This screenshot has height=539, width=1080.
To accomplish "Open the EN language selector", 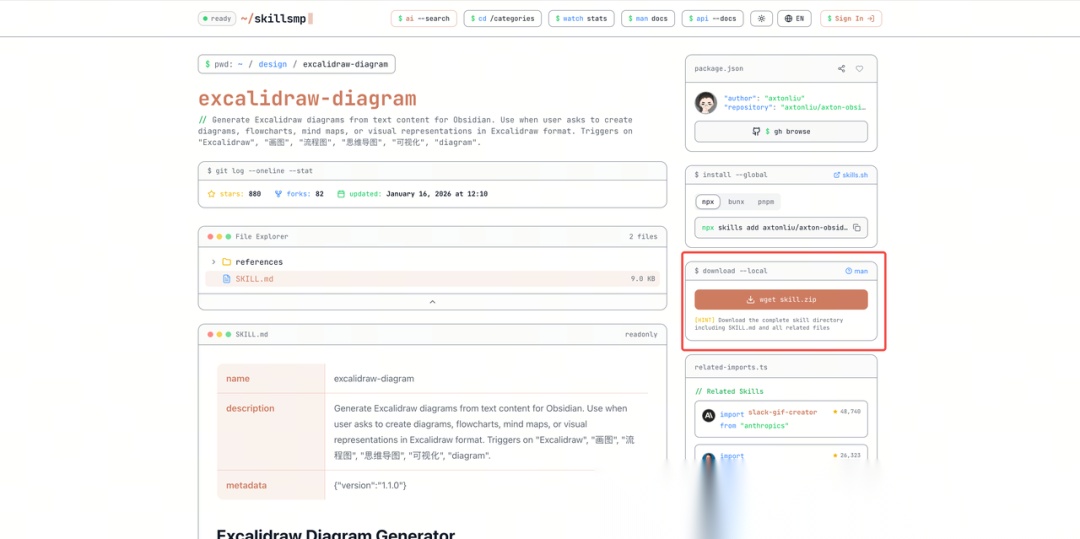I will tap(794, 19).
